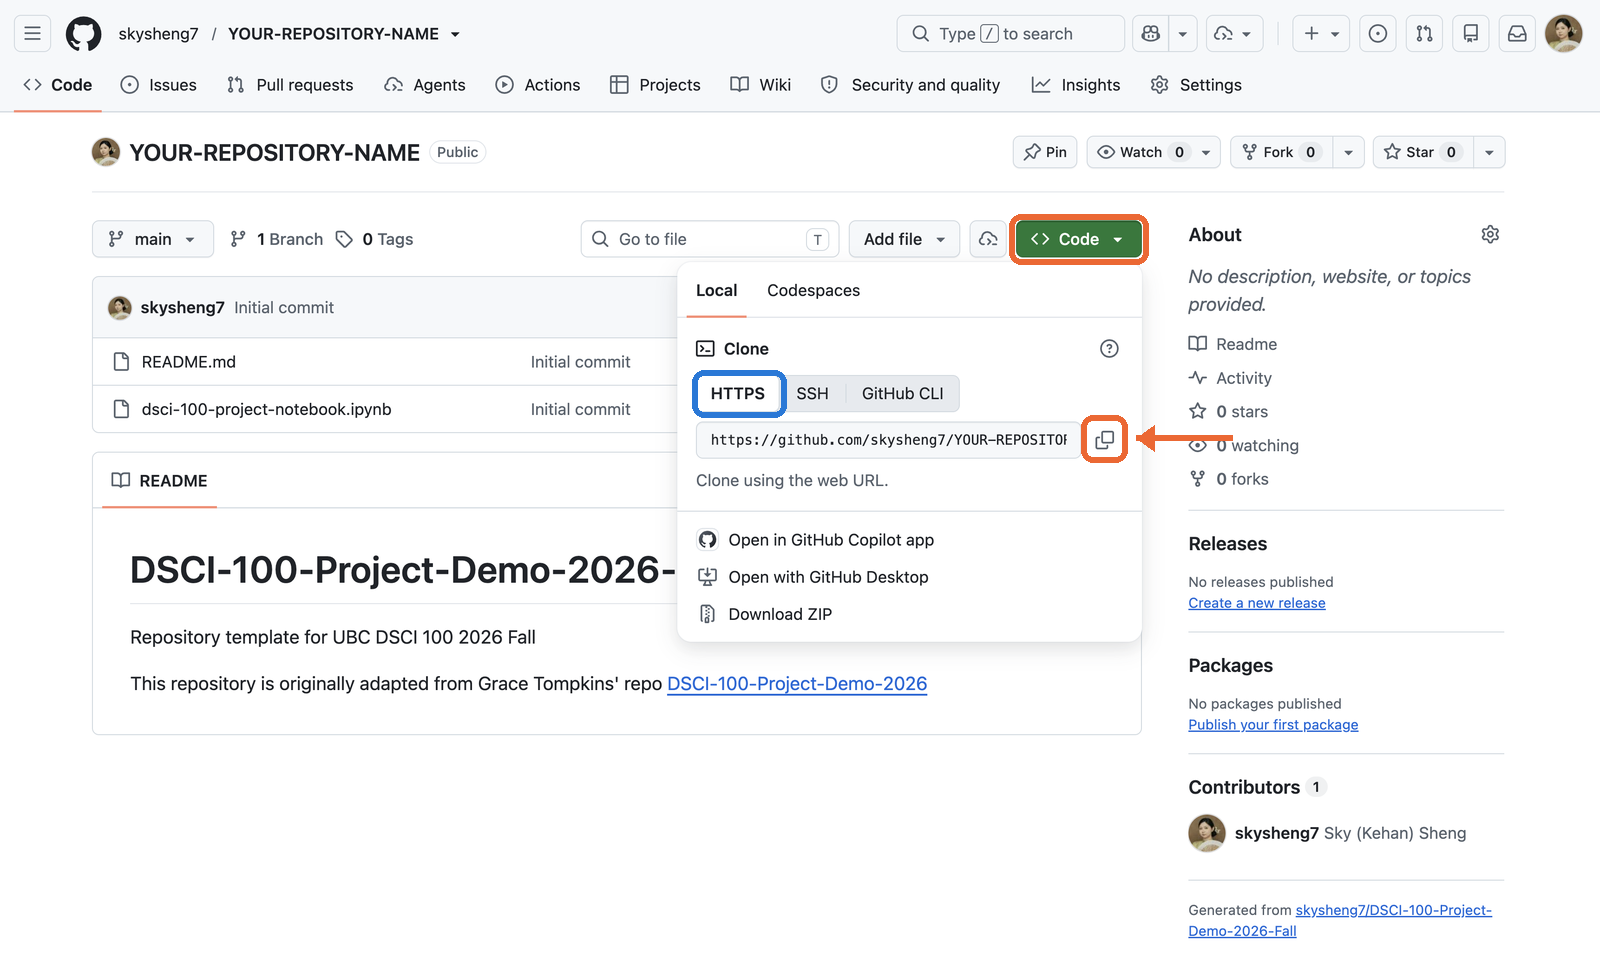
Task: Click Create a new release link
Action: tap(1257, 603)
